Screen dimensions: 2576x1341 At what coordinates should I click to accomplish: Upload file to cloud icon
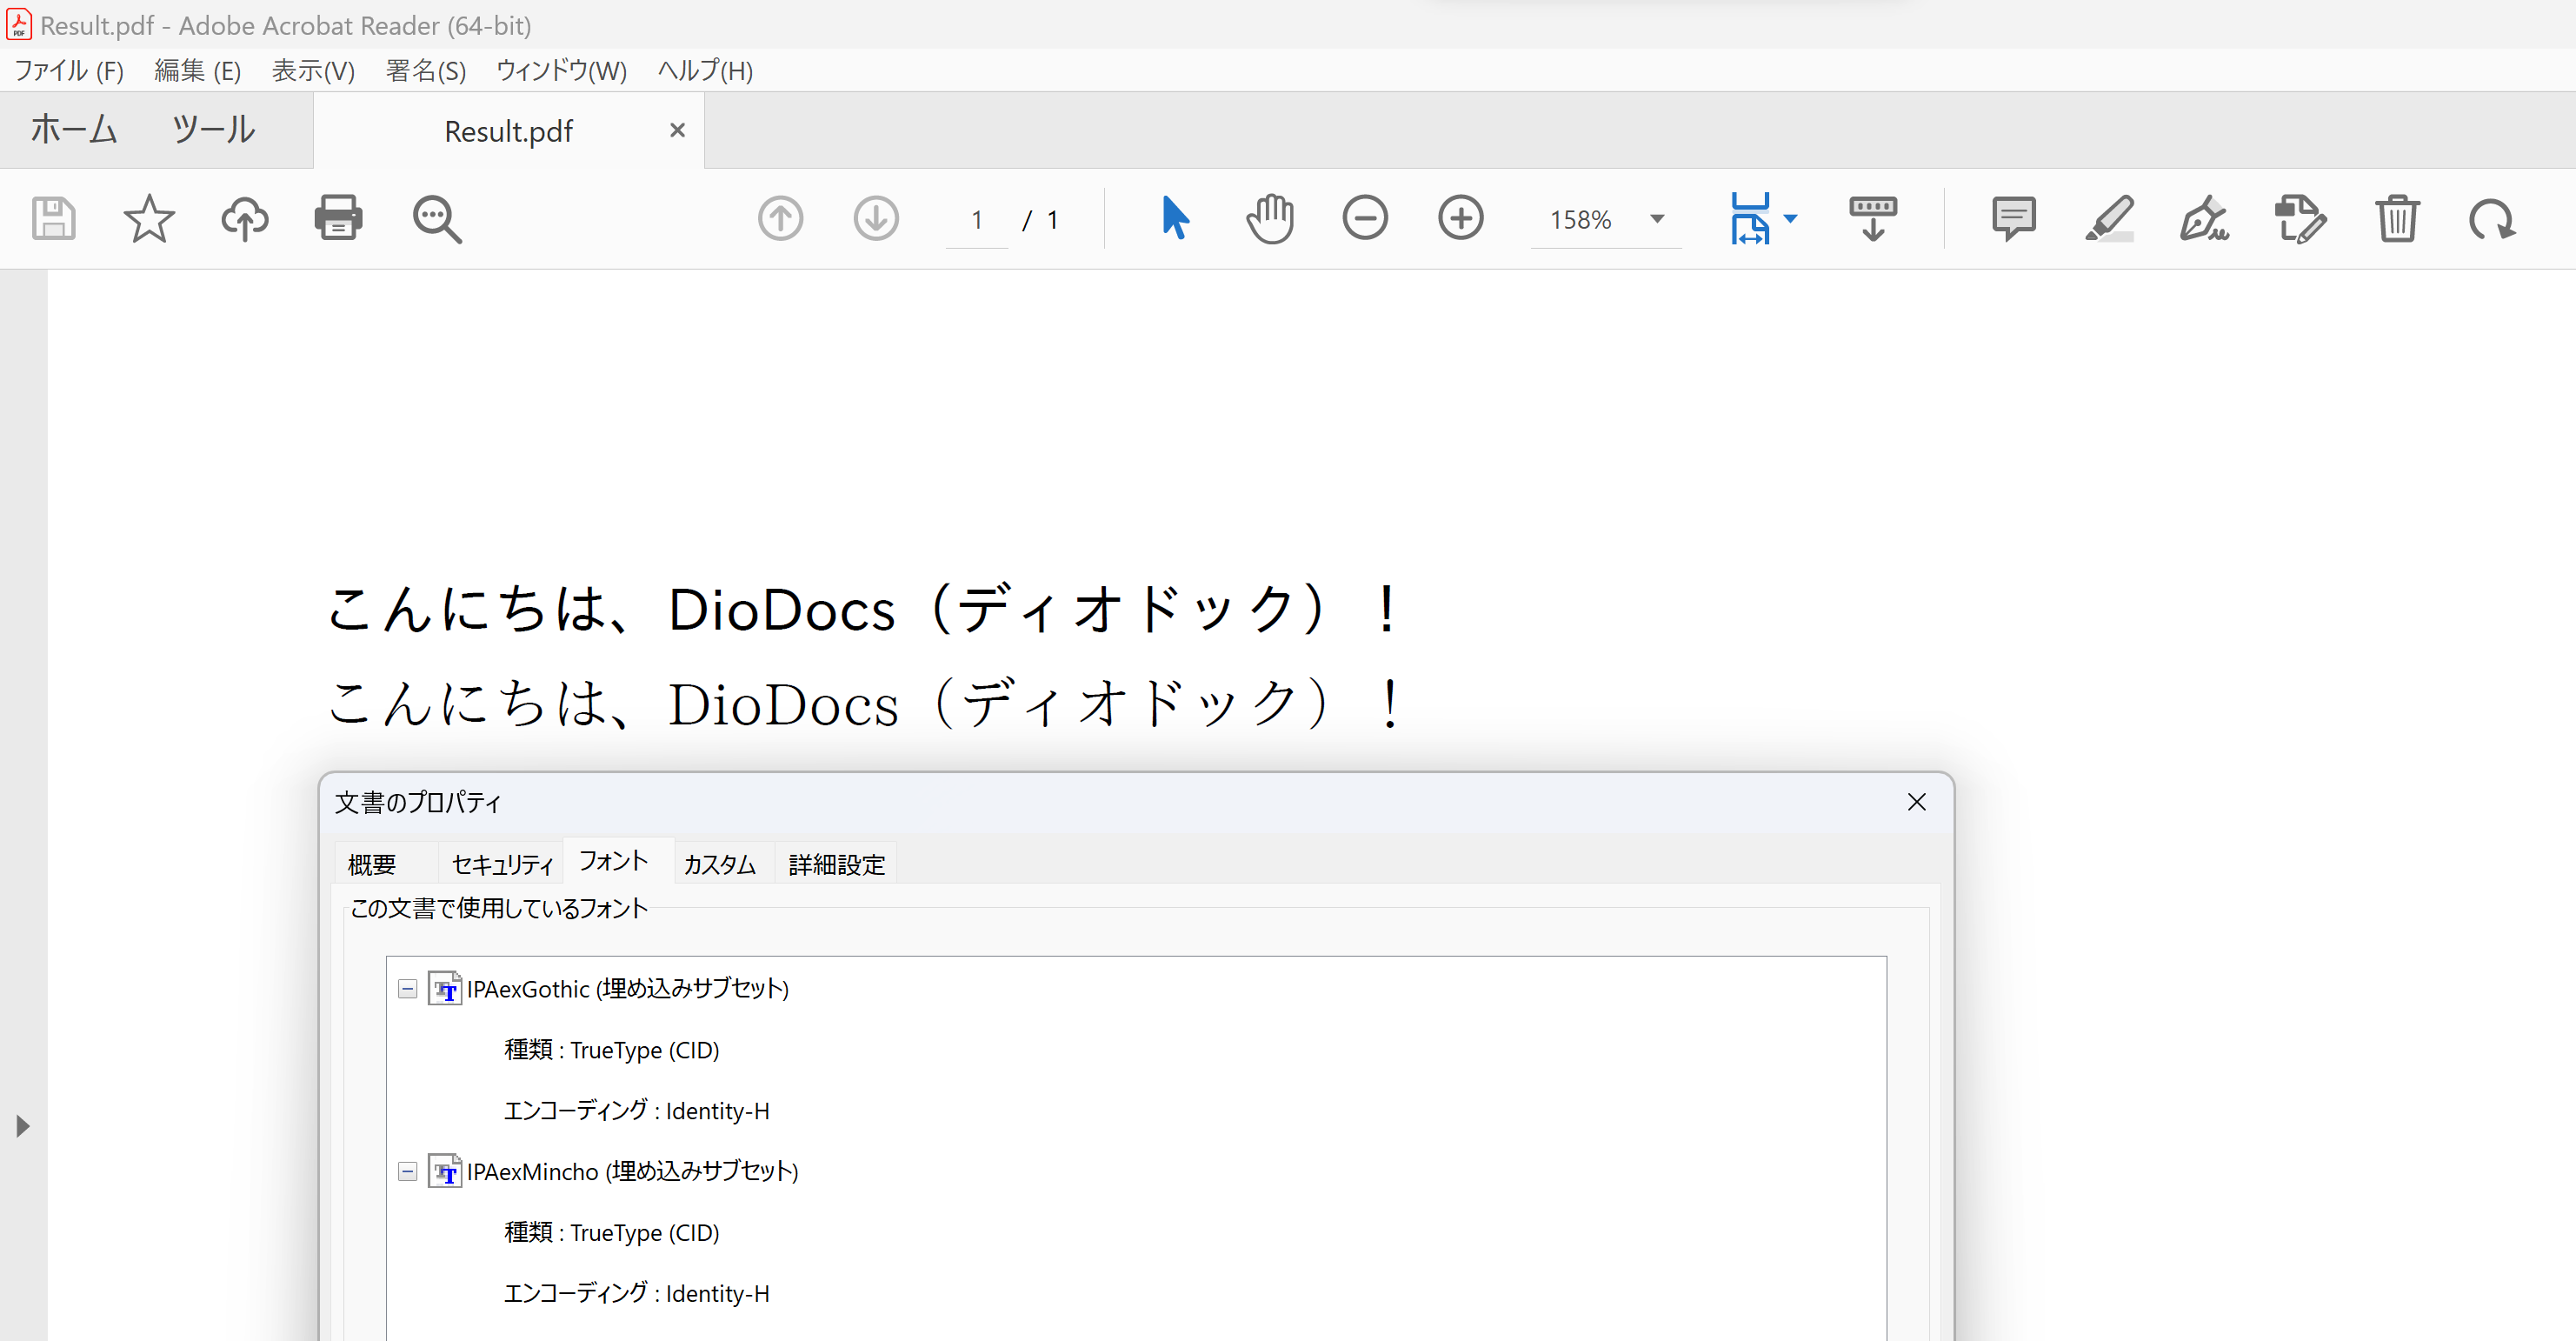(244, 219)
